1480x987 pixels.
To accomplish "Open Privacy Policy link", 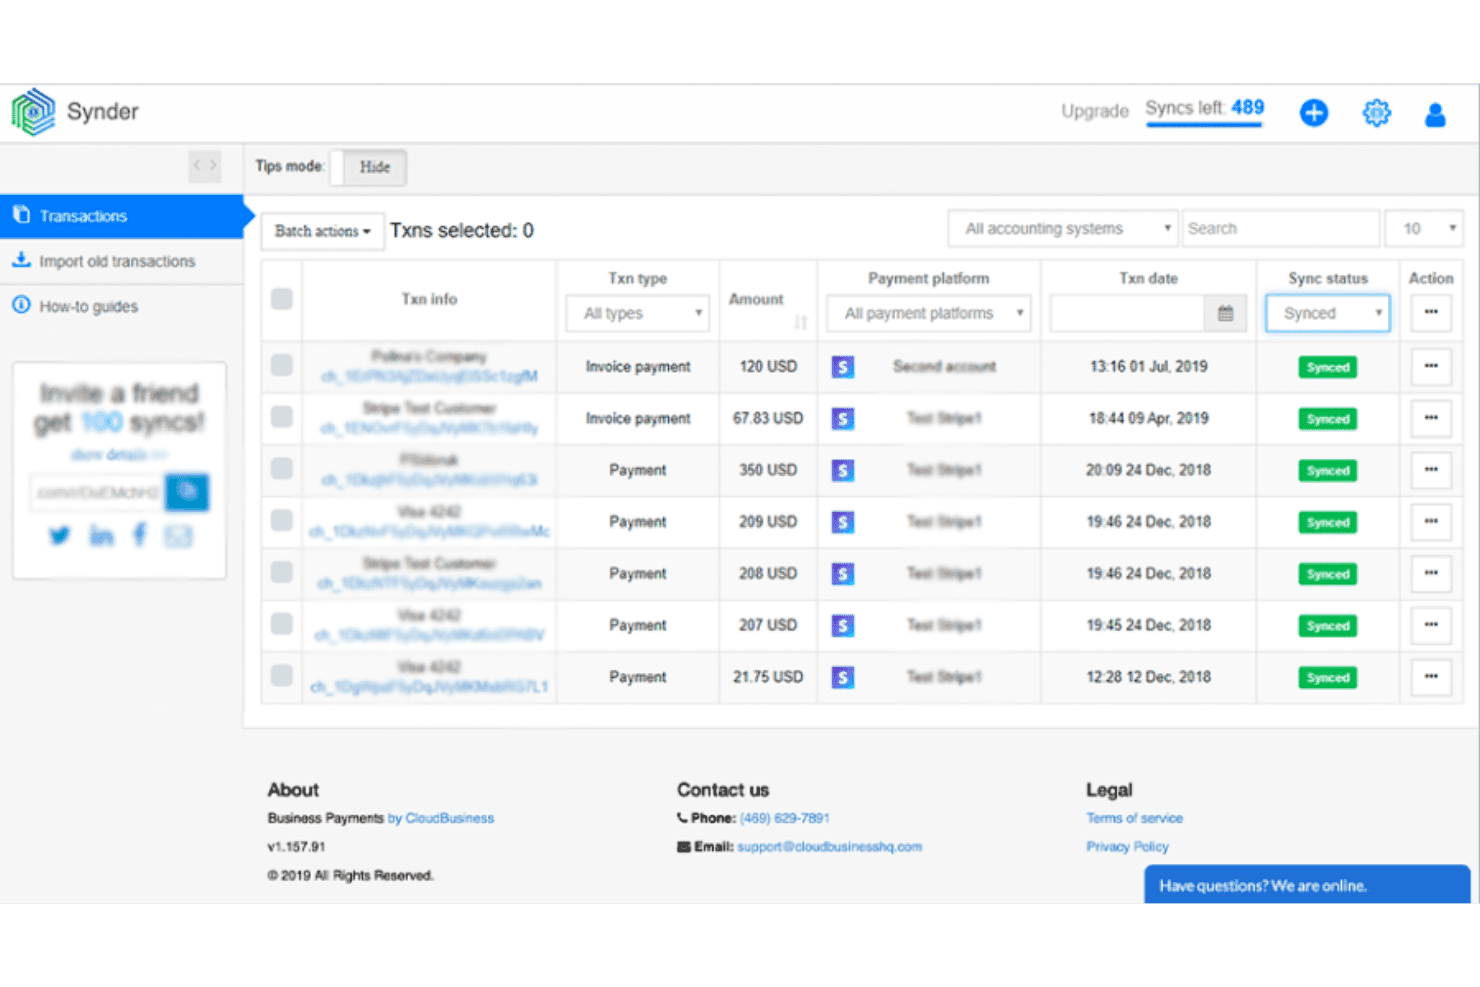I will [x=1127, y=847].
